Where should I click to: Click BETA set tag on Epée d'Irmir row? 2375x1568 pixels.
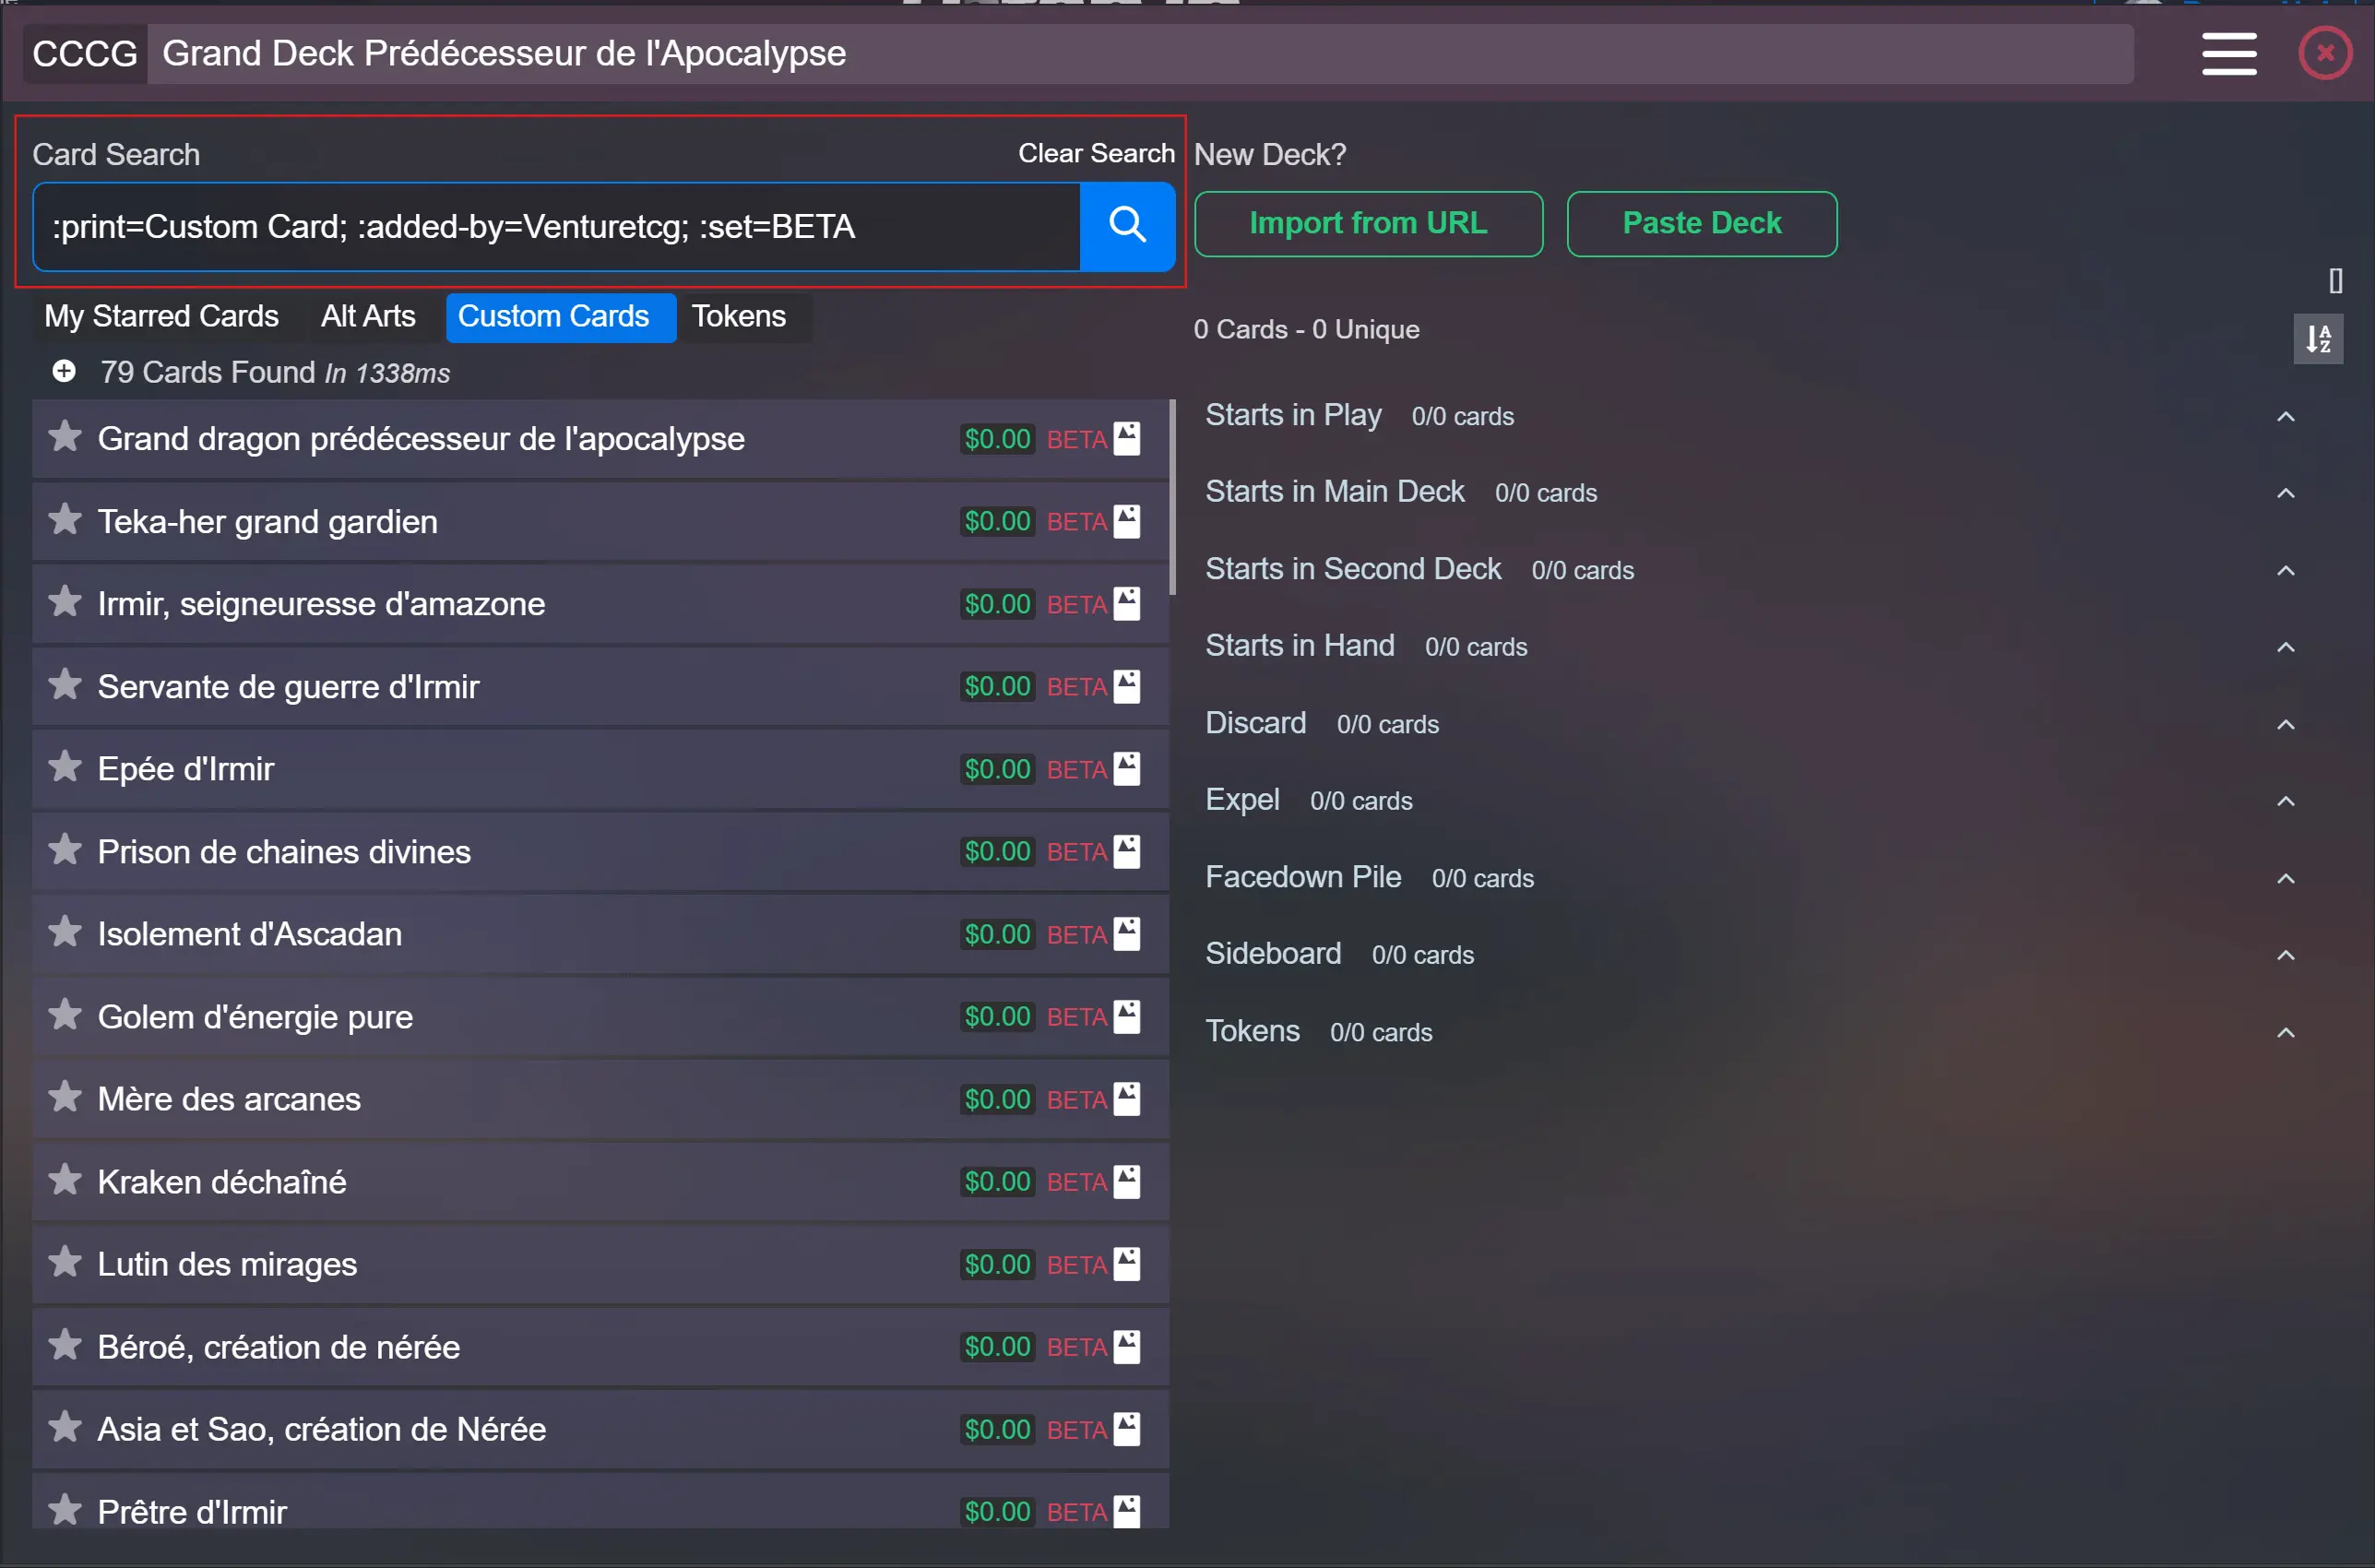[x=1076, y=769]
